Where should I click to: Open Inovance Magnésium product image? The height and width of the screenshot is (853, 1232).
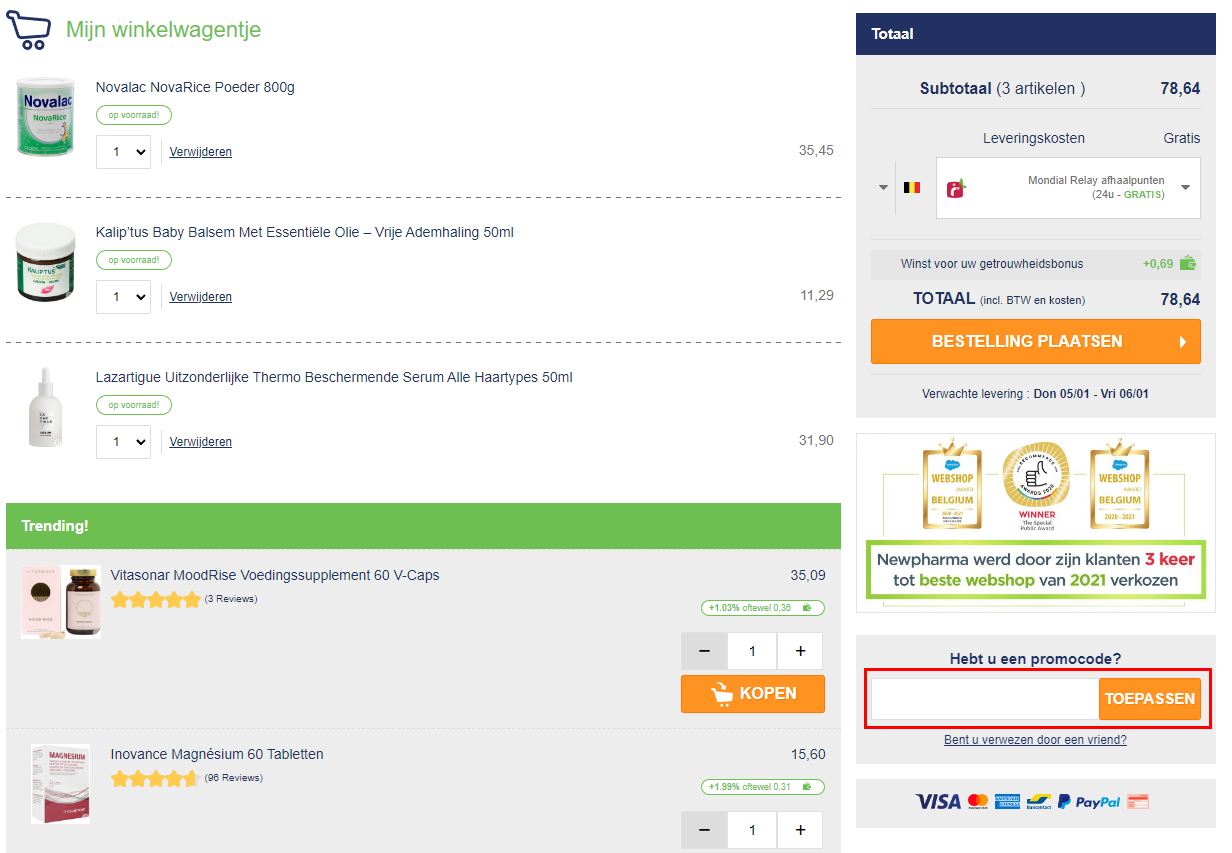click(x=60, y=783)
